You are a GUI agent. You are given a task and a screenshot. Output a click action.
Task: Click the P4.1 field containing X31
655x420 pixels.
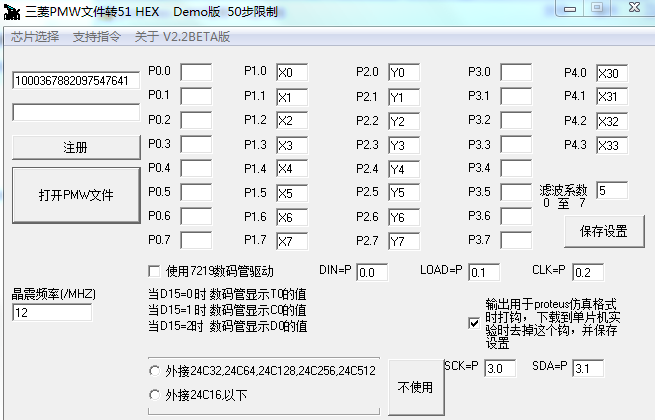point(612,97)
